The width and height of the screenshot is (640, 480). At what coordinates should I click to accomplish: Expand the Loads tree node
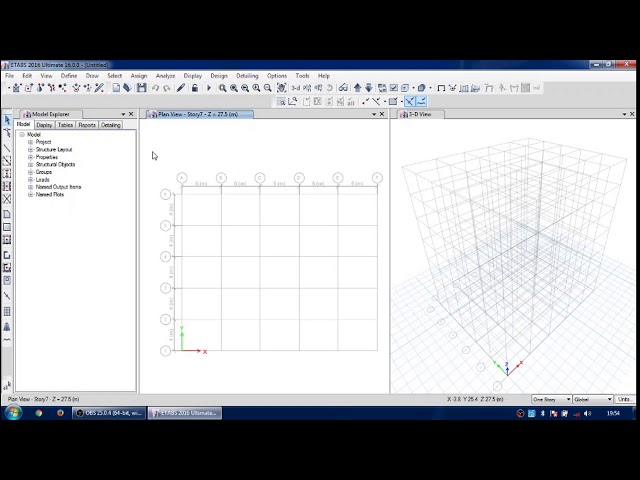pos(31,180)
